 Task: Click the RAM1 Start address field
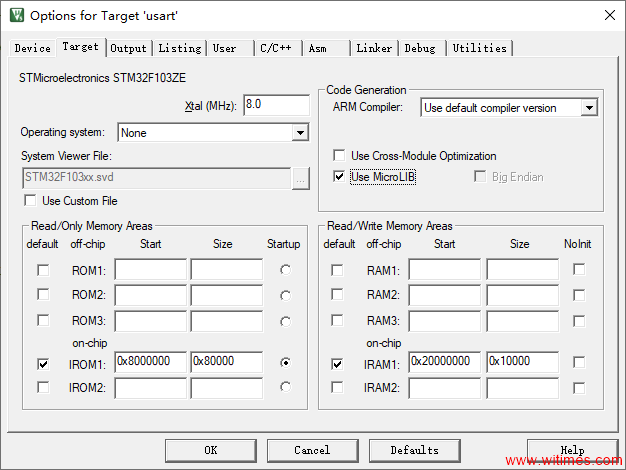click(444, 270)
